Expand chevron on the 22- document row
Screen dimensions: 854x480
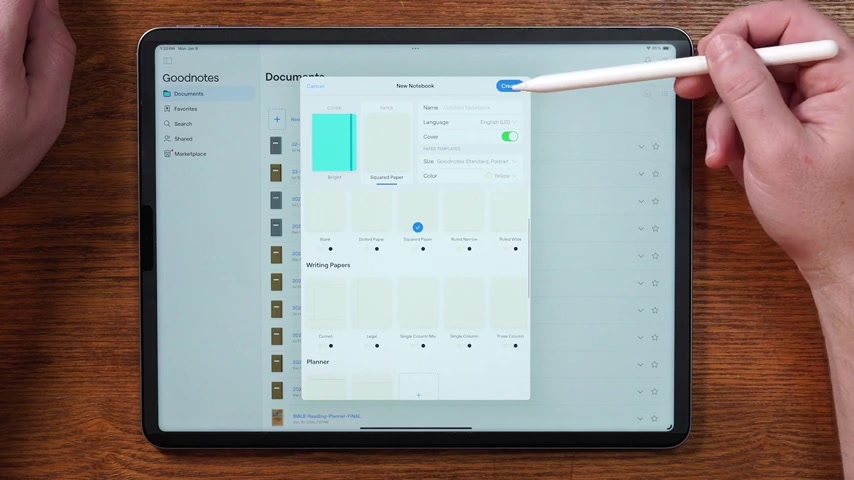click(641, 147)
